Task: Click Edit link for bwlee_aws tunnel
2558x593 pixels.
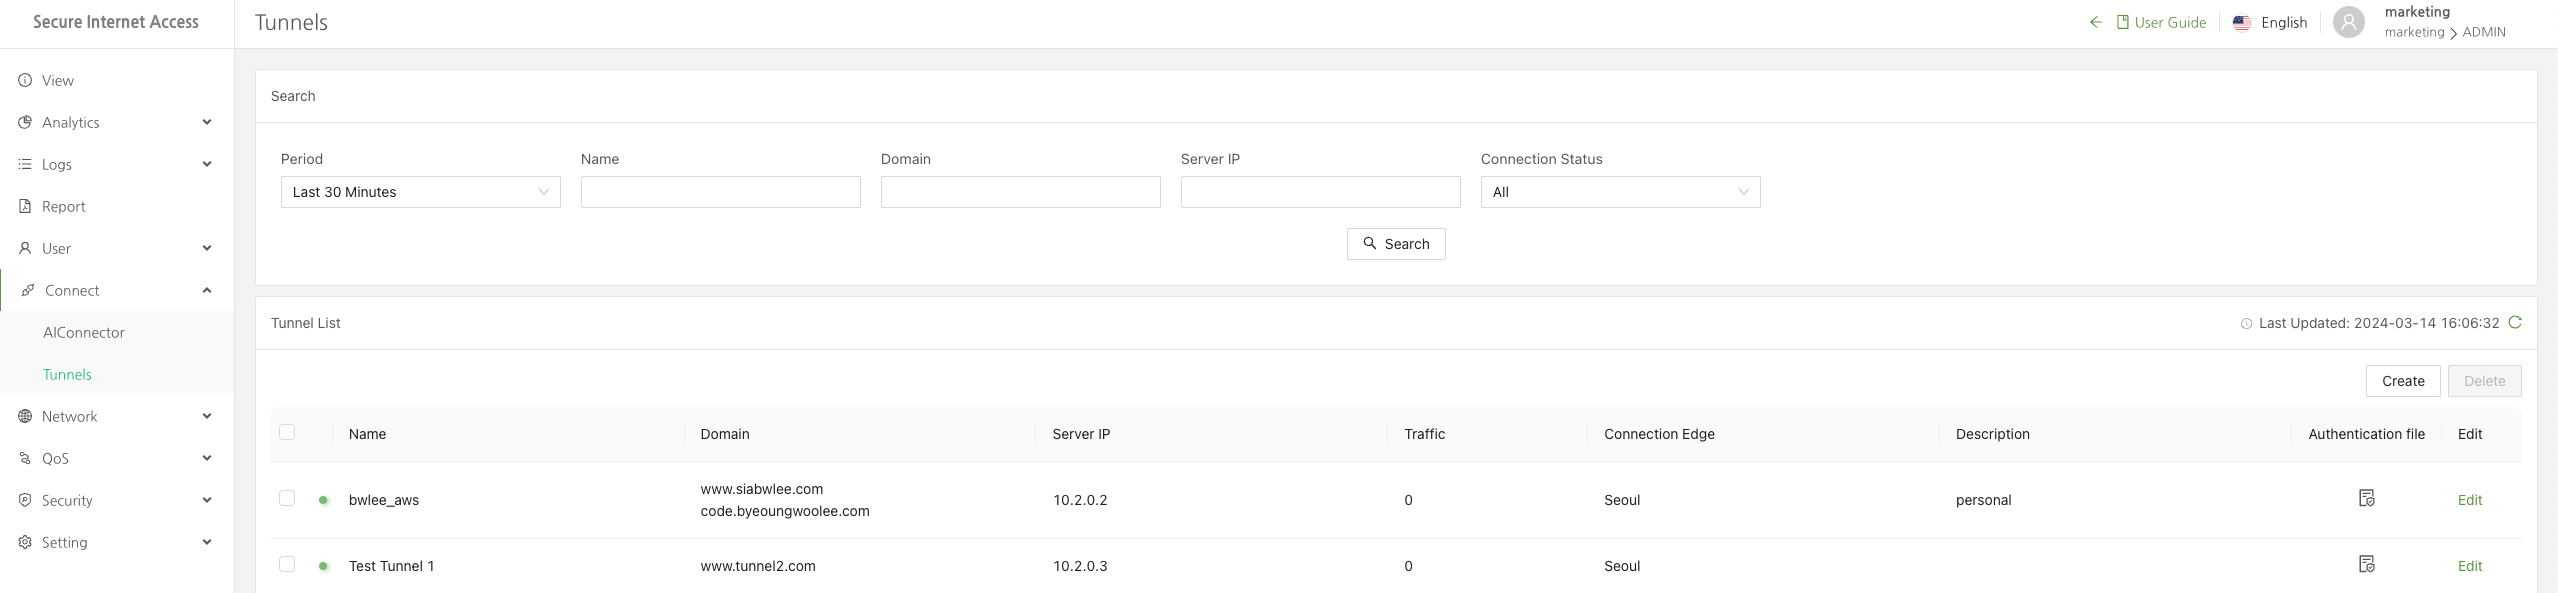Action: [x=2469, y=500]
